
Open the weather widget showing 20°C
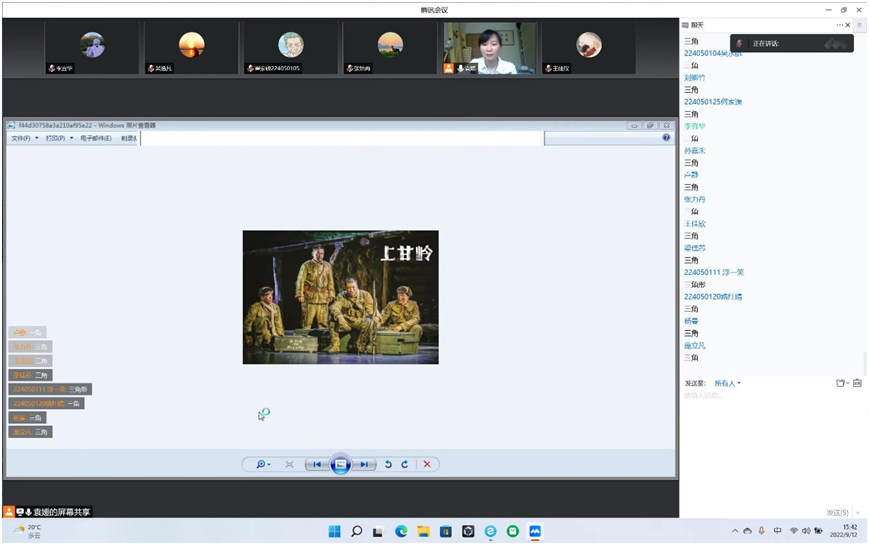click(27, 531)
